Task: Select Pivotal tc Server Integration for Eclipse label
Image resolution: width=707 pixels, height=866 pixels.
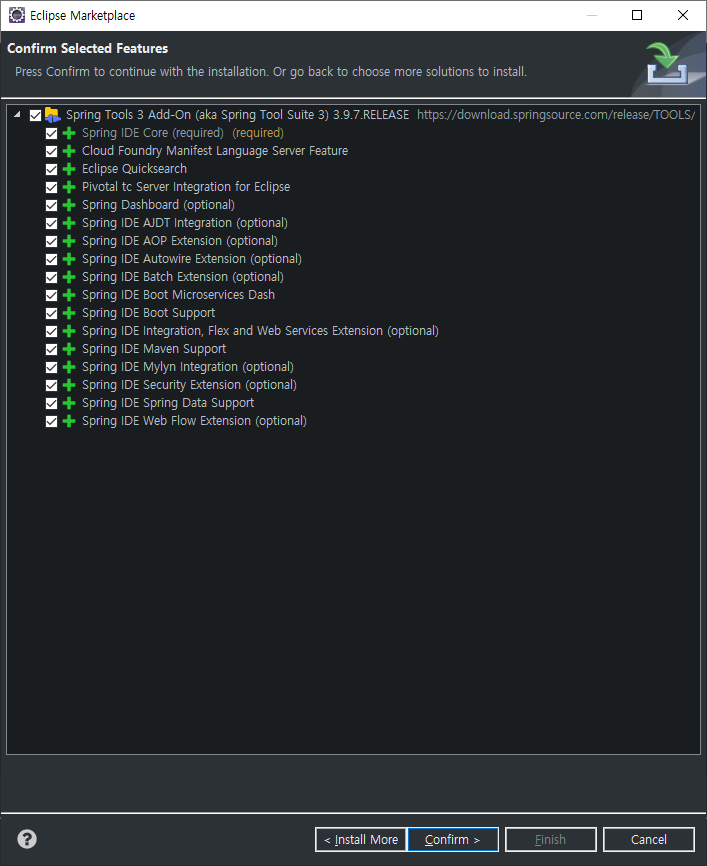Action: tap(186, 187)
